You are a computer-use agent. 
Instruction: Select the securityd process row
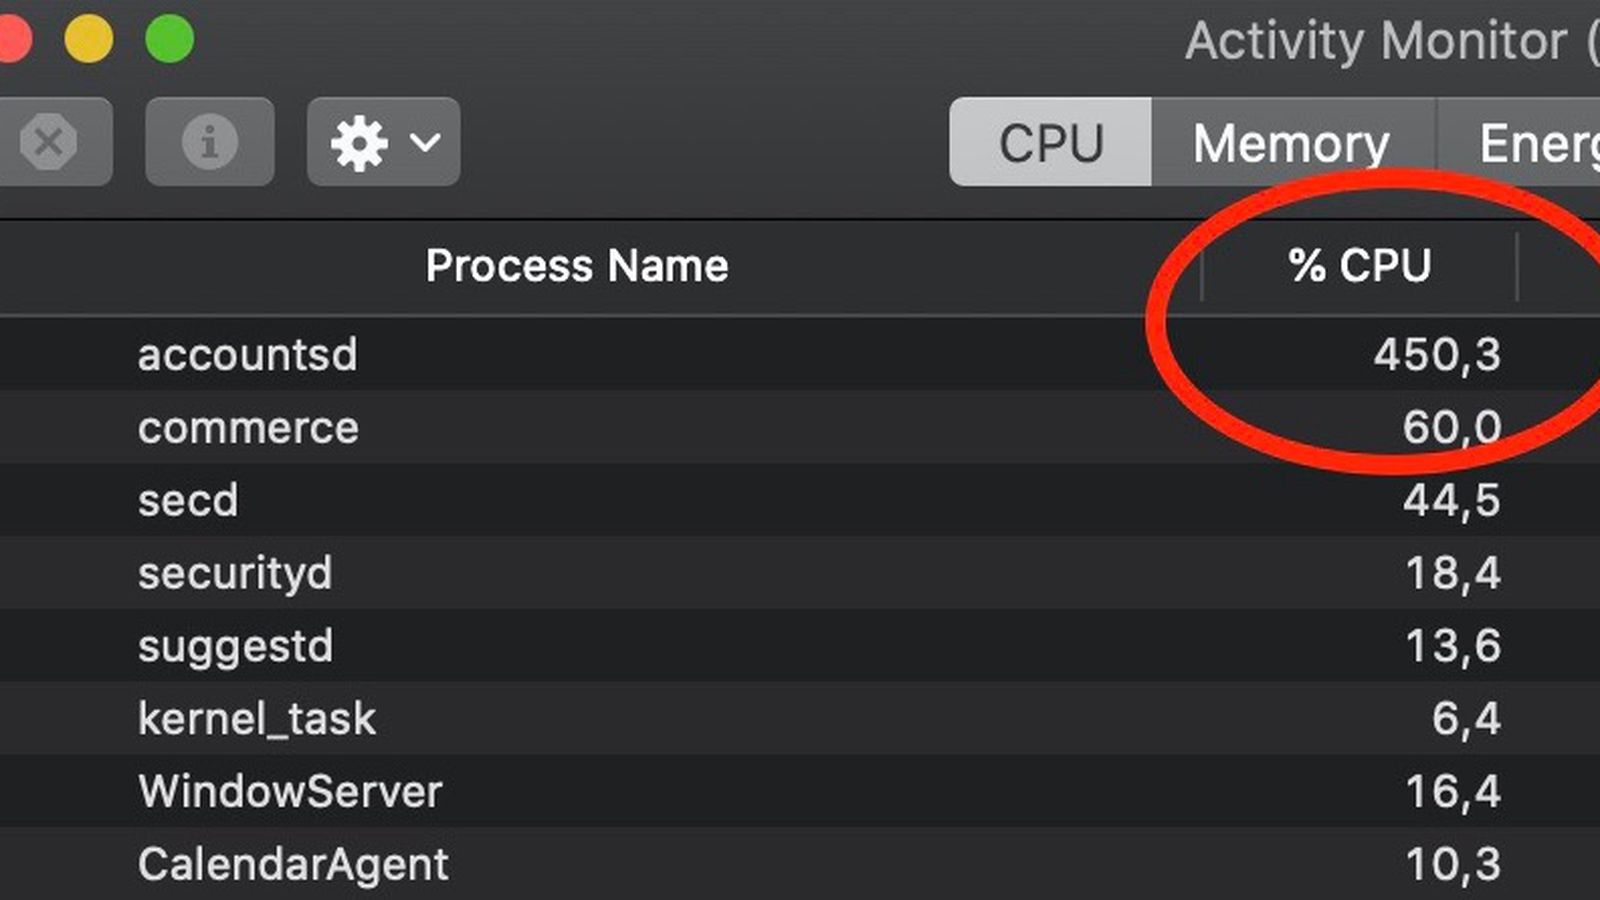point(235,573)
